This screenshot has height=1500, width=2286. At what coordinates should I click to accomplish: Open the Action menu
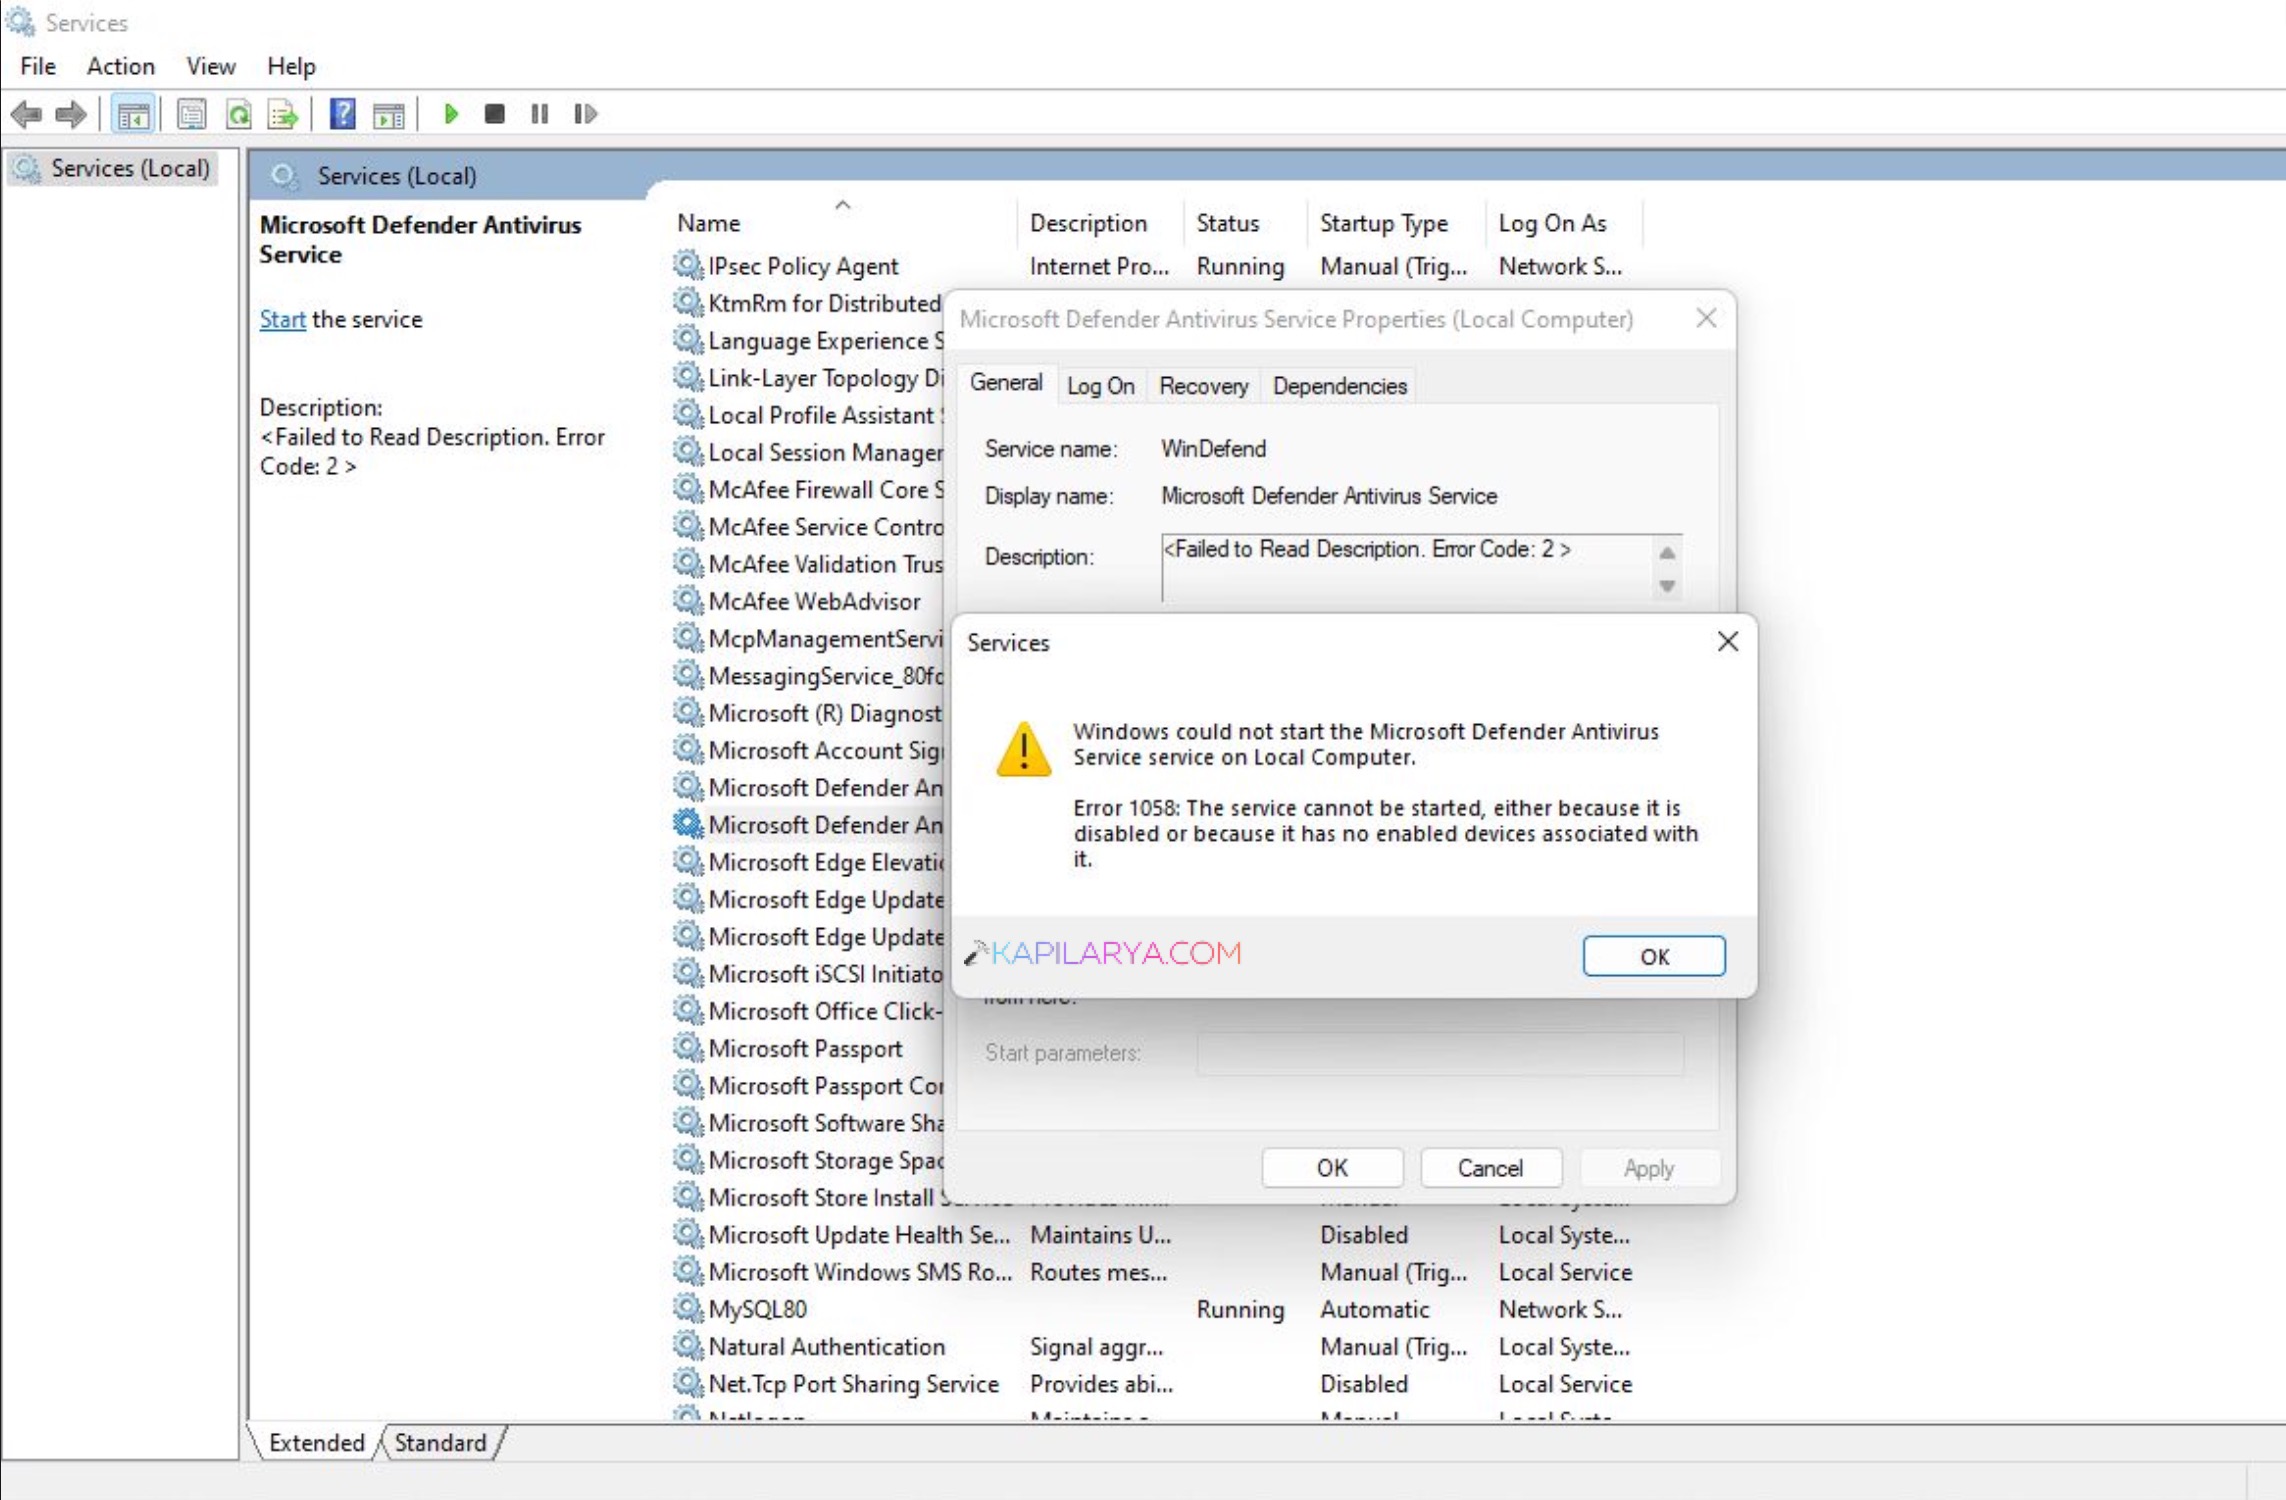[119, 65]
